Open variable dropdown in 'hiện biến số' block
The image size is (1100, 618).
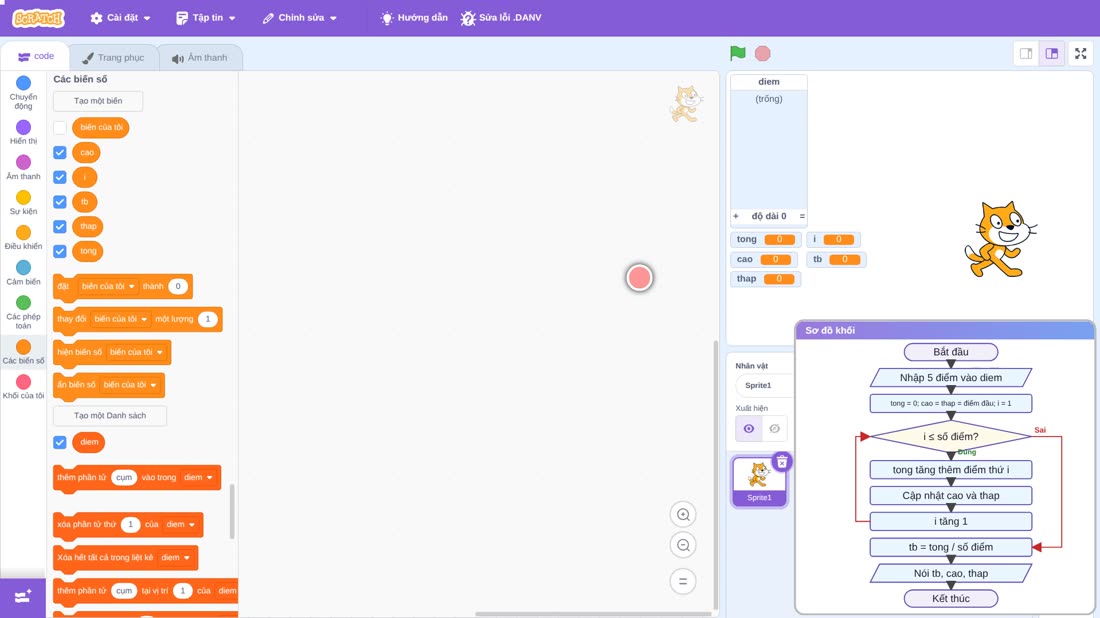136,352
